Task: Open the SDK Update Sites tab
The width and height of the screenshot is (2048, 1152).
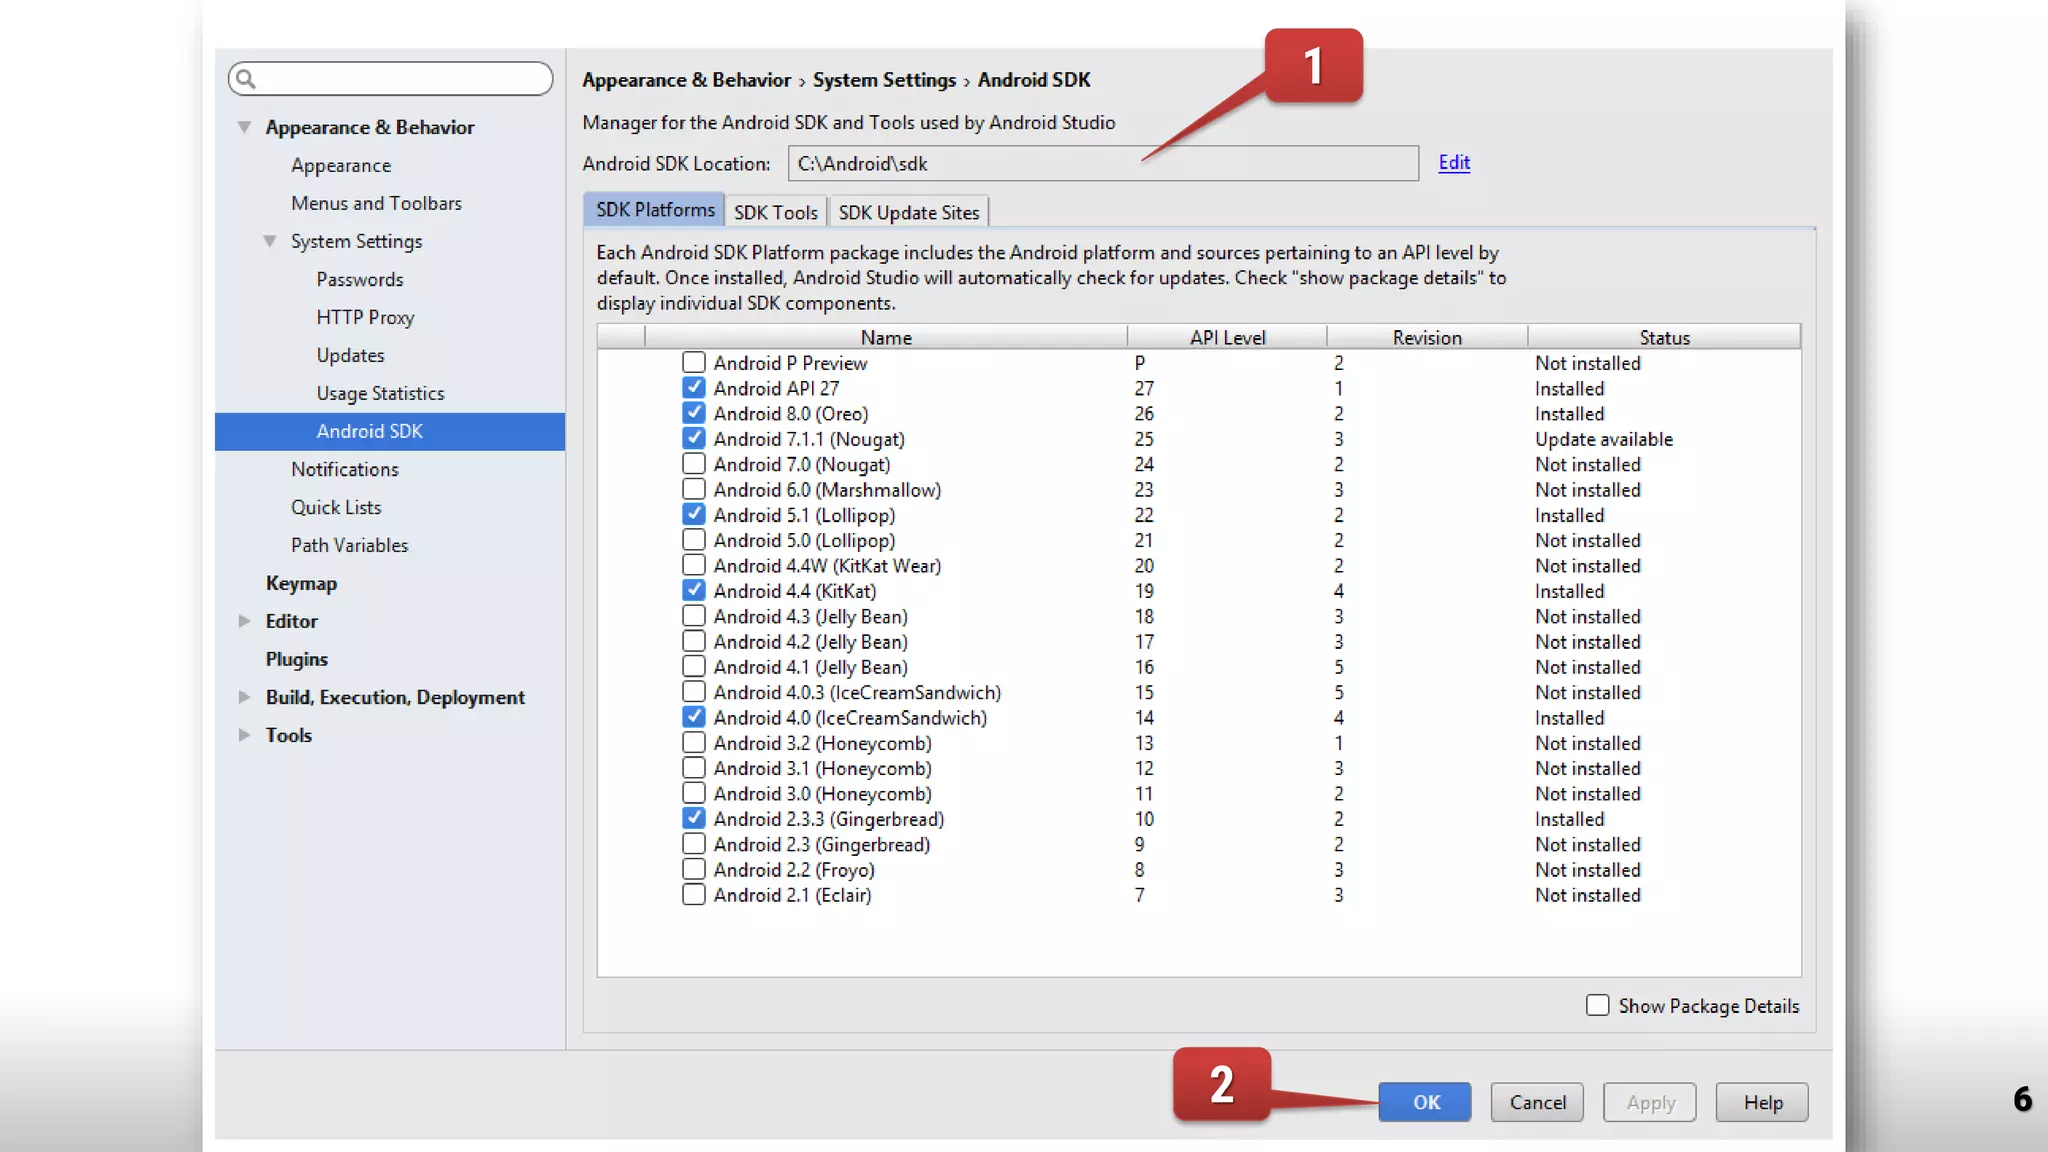Action: 908,212
